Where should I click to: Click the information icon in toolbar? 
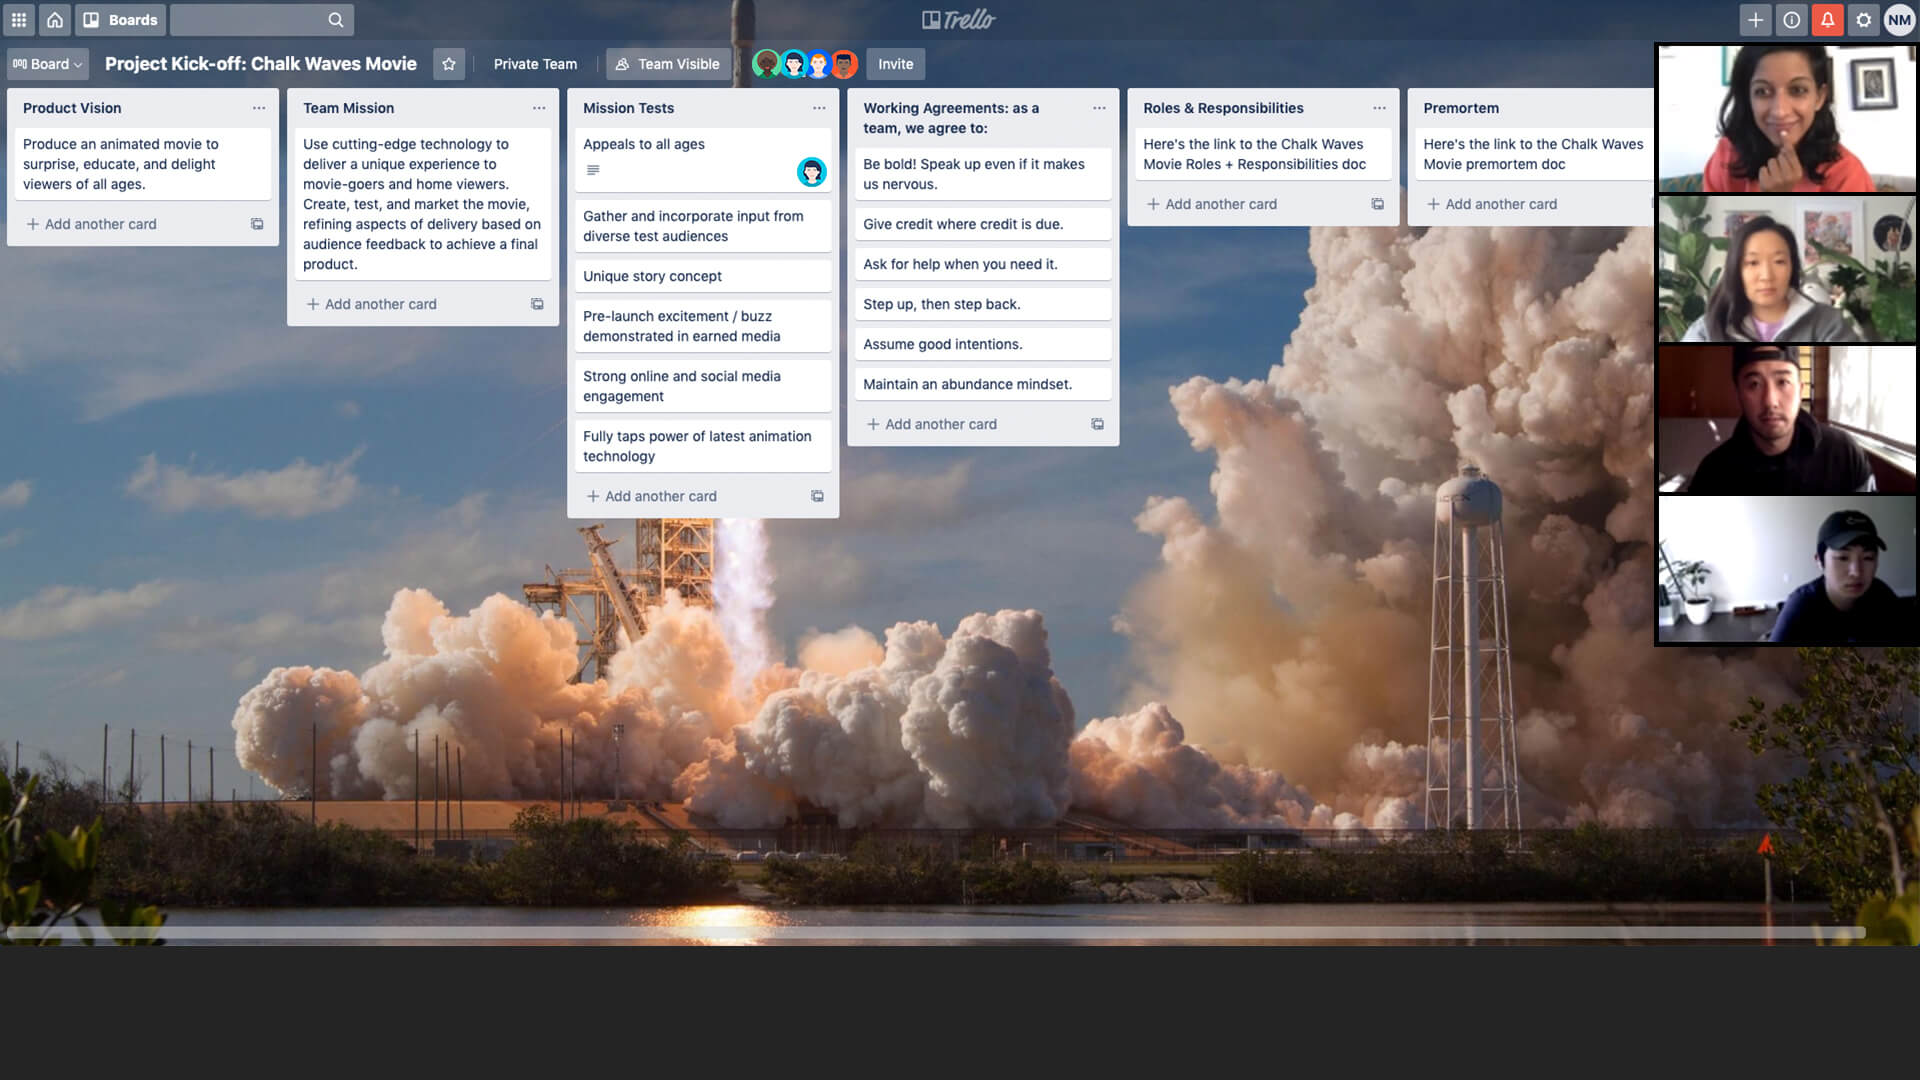1792,18
